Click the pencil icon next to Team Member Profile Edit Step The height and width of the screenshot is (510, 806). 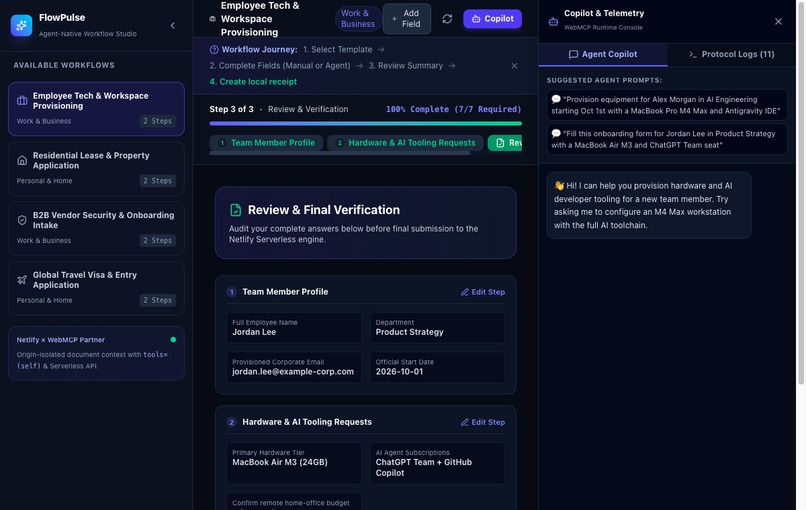pos(465,292)
